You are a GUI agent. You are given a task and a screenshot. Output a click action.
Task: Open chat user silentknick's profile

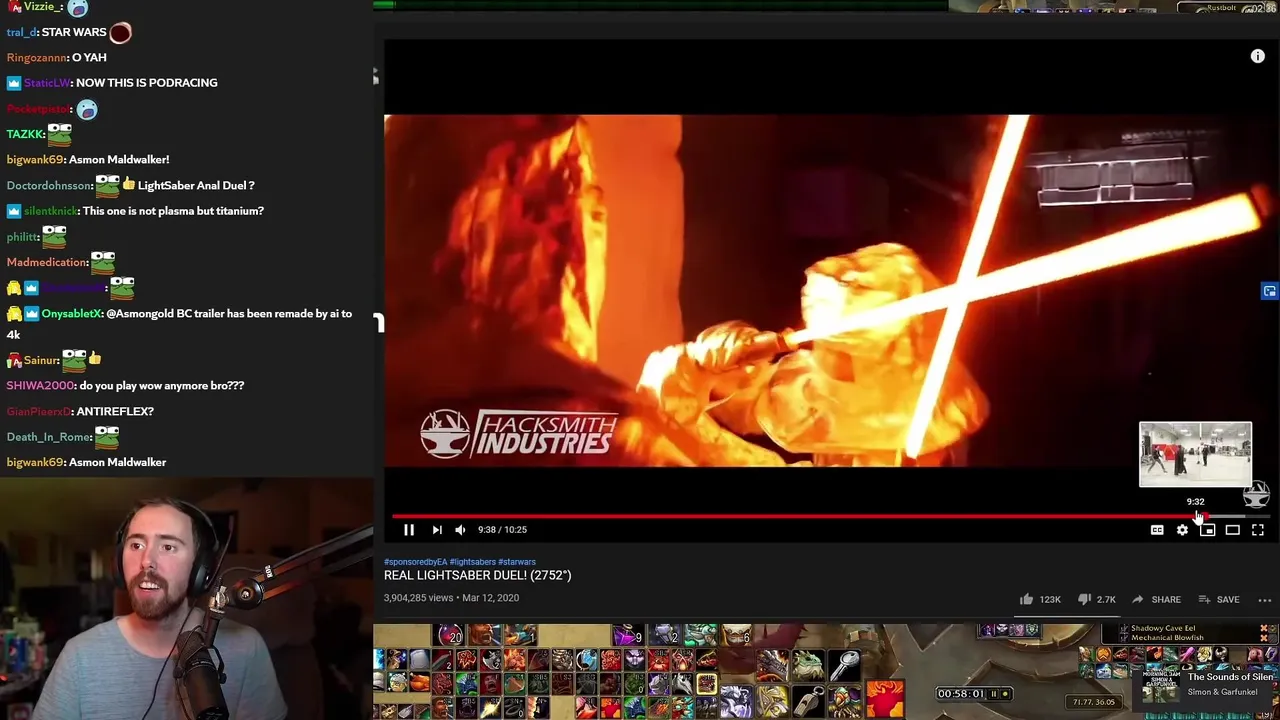click(x=50, y=211)
